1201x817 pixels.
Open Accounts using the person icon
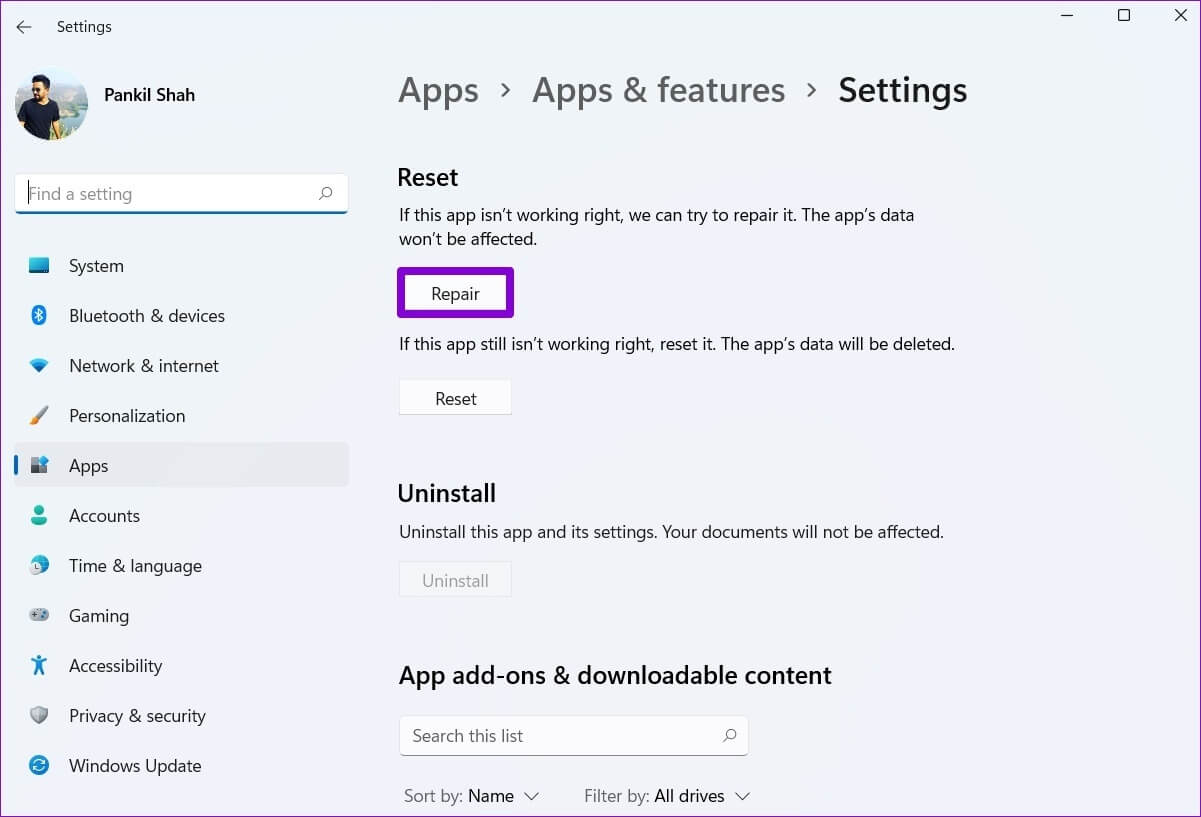click(x=39, y=516)
